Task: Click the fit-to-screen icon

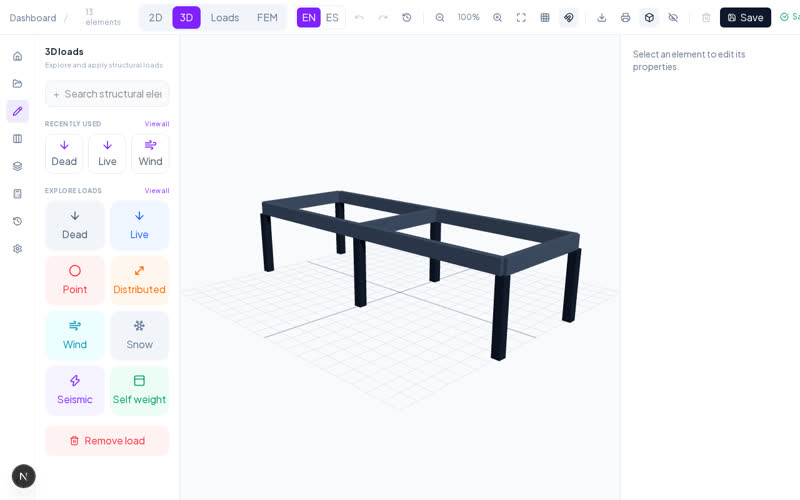Action: point(521,17)
